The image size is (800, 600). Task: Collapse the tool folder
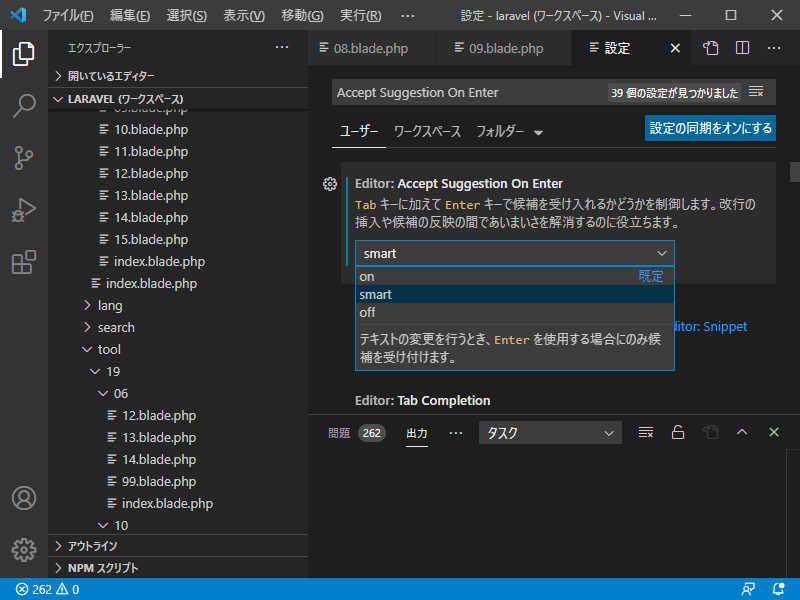(x=108, y=349)
